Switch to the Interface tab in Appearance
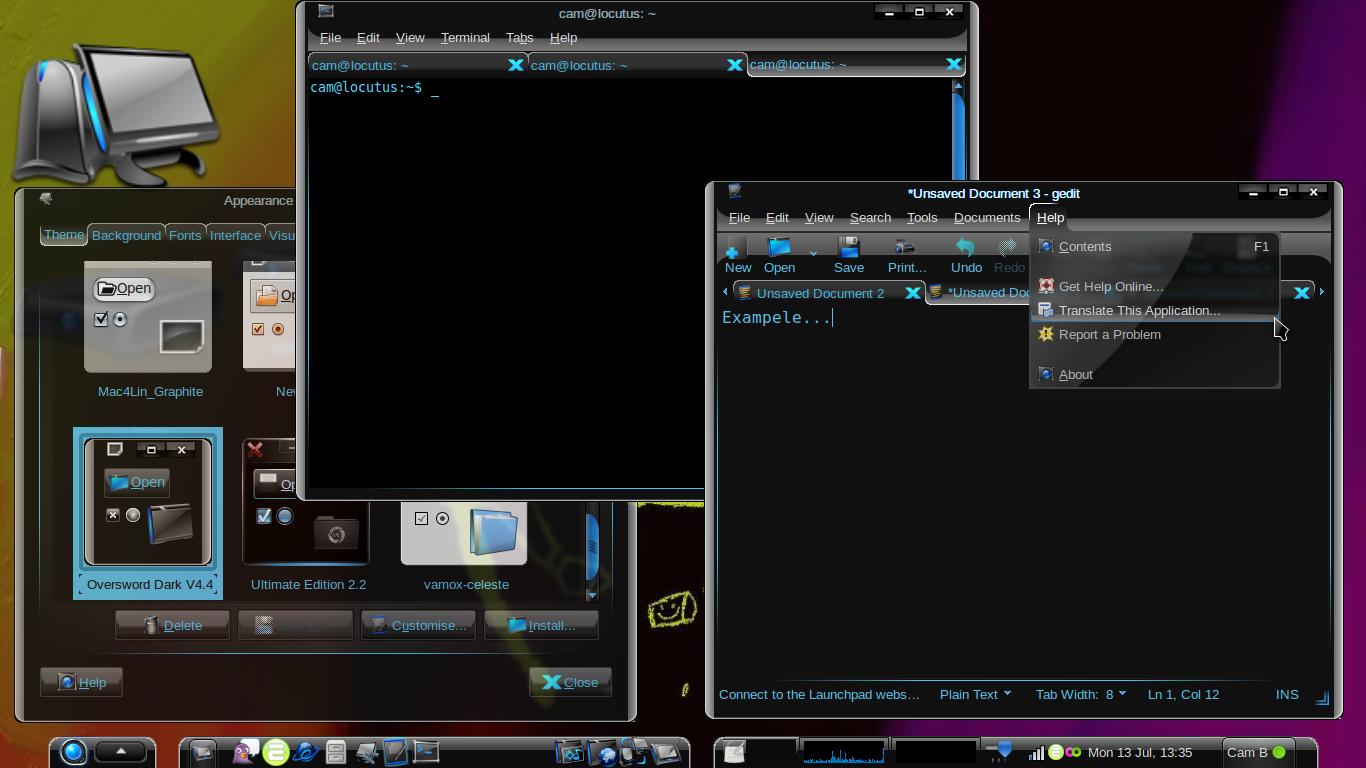This screenshot has height=768, width=1366. [x=235, y=235]
